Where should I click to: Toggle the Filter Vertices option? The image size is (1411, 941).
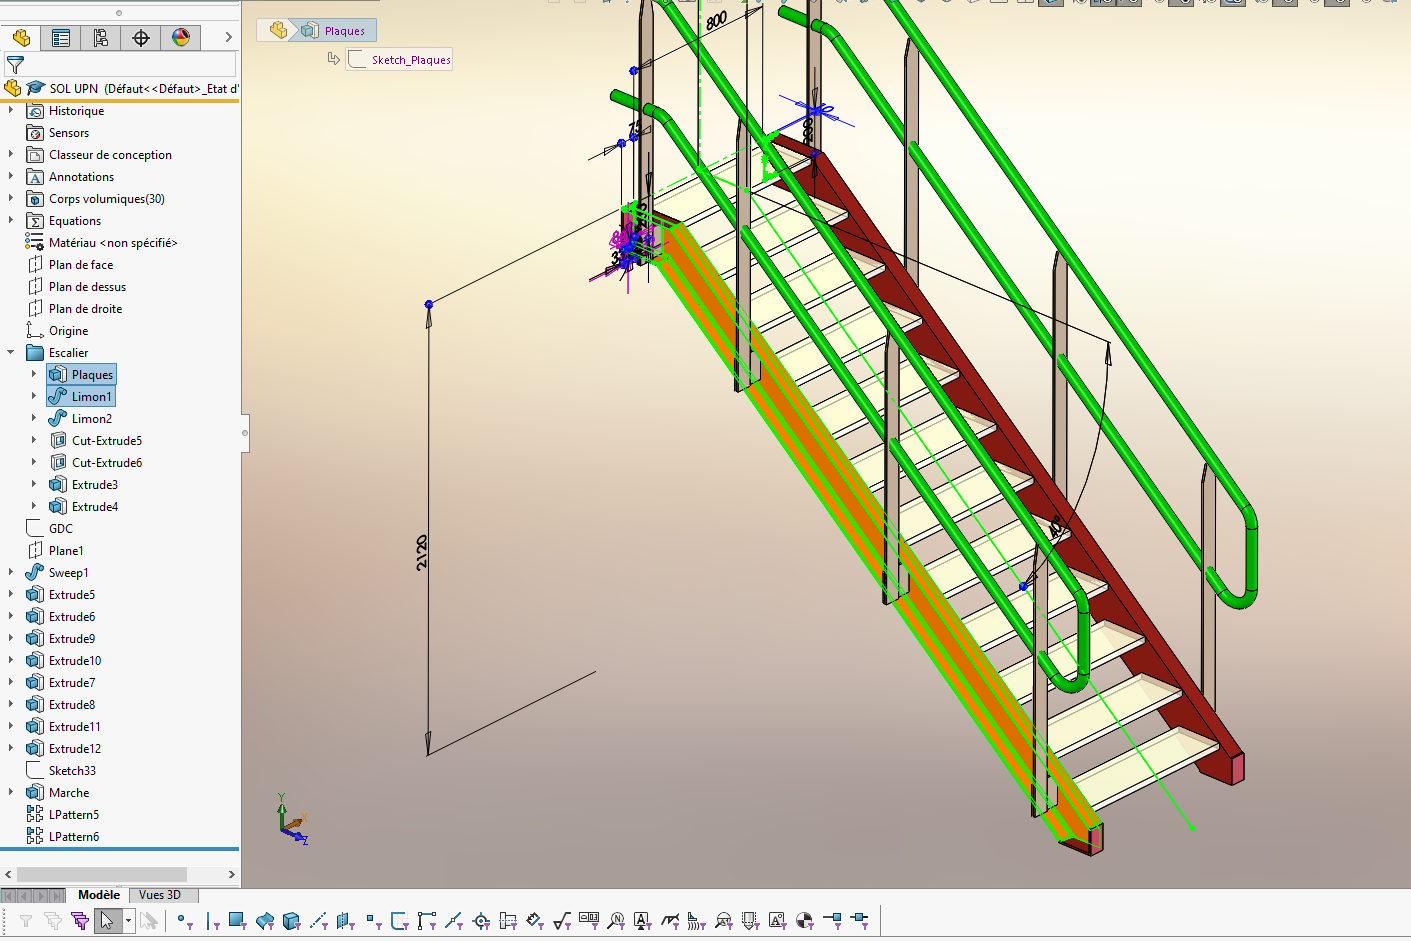tap(184, 920)
